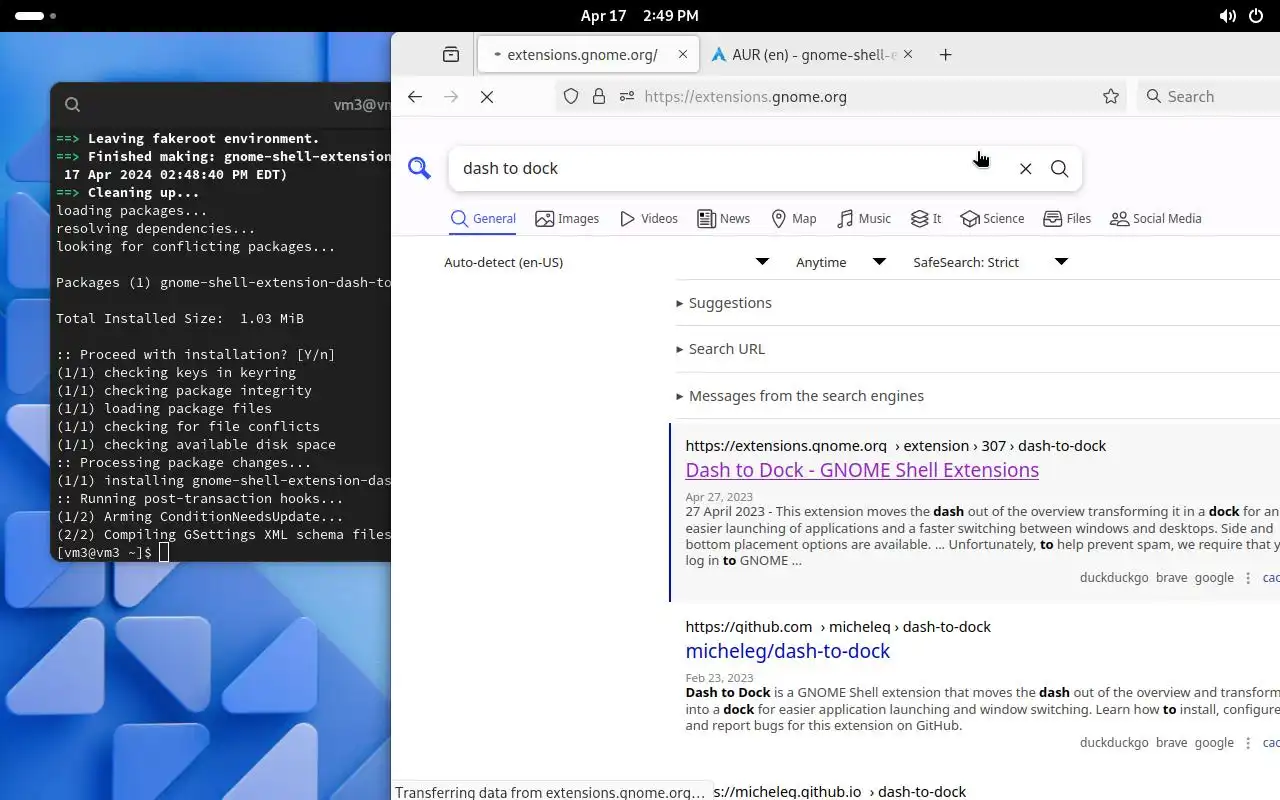
Task: Click the Apr 27, 2023 result date
Action: [x=719, y=497]
